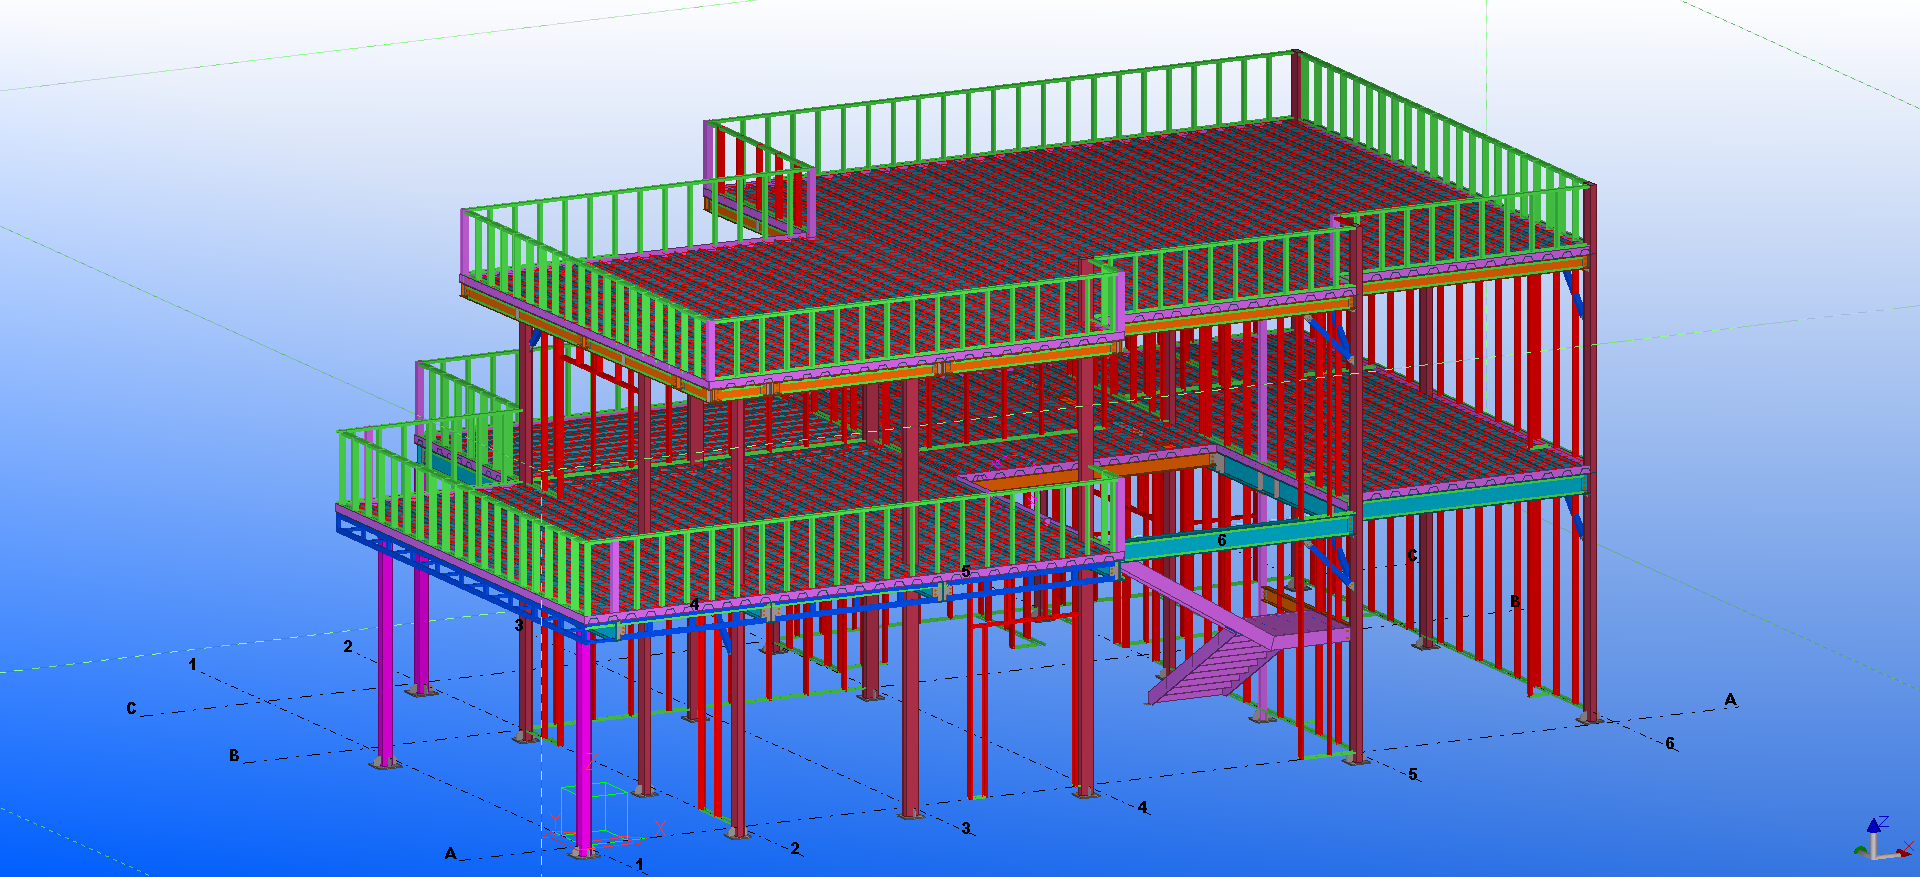The height and width of the screenshot is (877, 1920).
Task: Click grid label 5 above the blue balcony beam
Action: pos(965,571)
